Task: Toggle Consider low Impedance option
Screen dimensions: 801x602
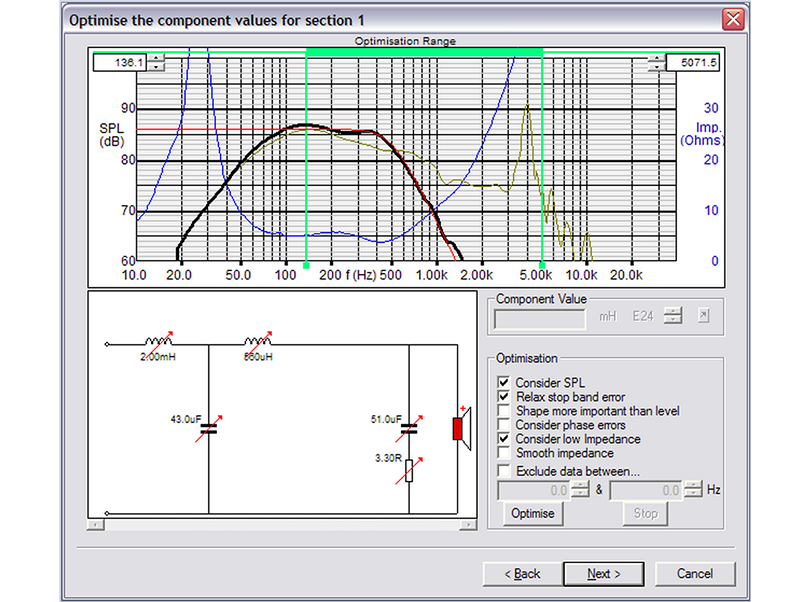Action: click(503, 439)
